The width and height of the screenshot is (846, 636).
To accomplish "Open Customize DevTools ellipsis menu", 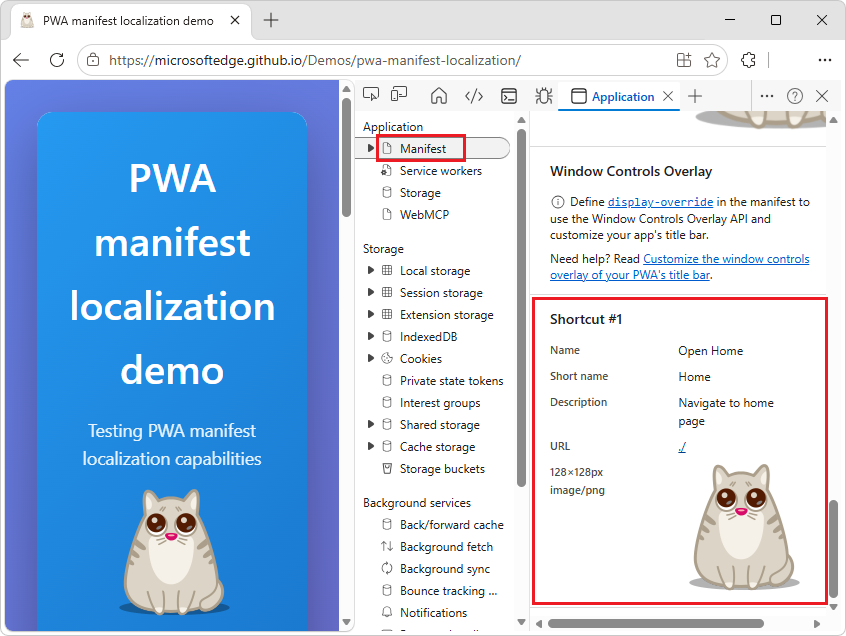I will (x=767, y=96).
